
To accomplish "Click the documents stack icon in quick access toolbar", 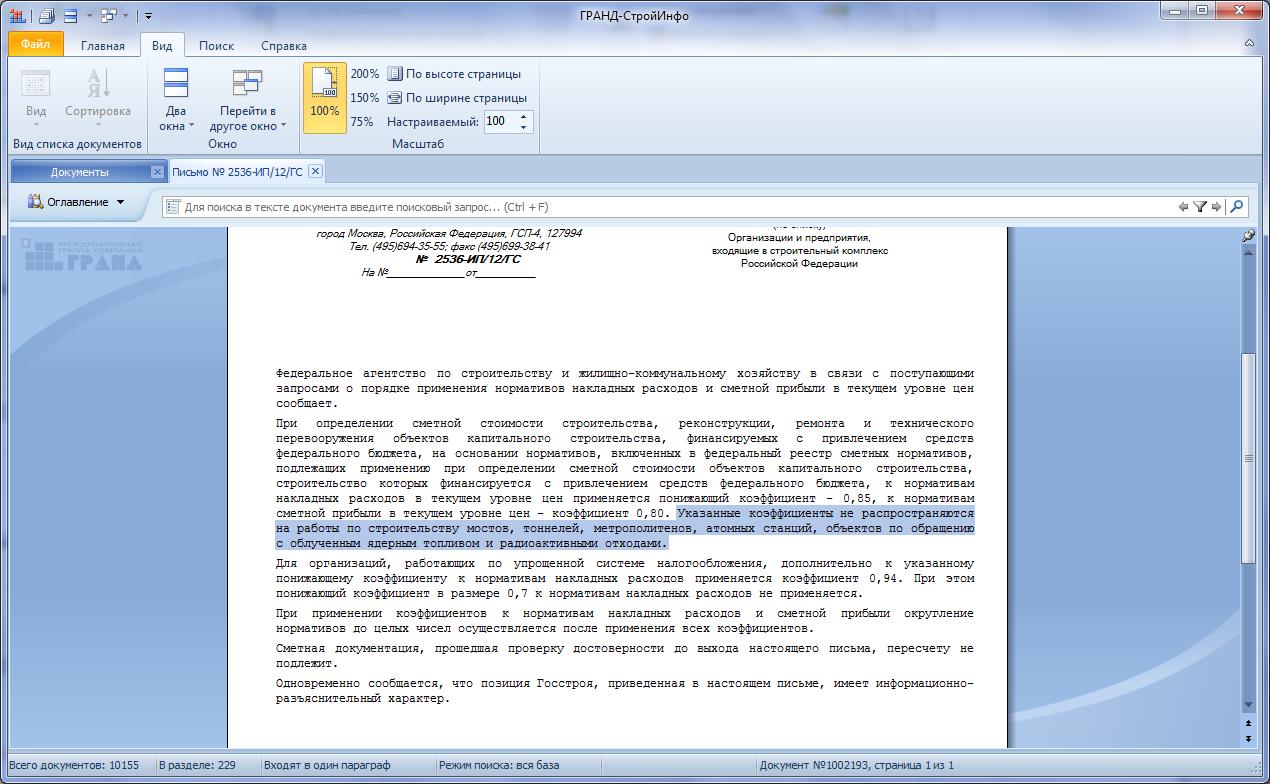I will click(47, 16).
